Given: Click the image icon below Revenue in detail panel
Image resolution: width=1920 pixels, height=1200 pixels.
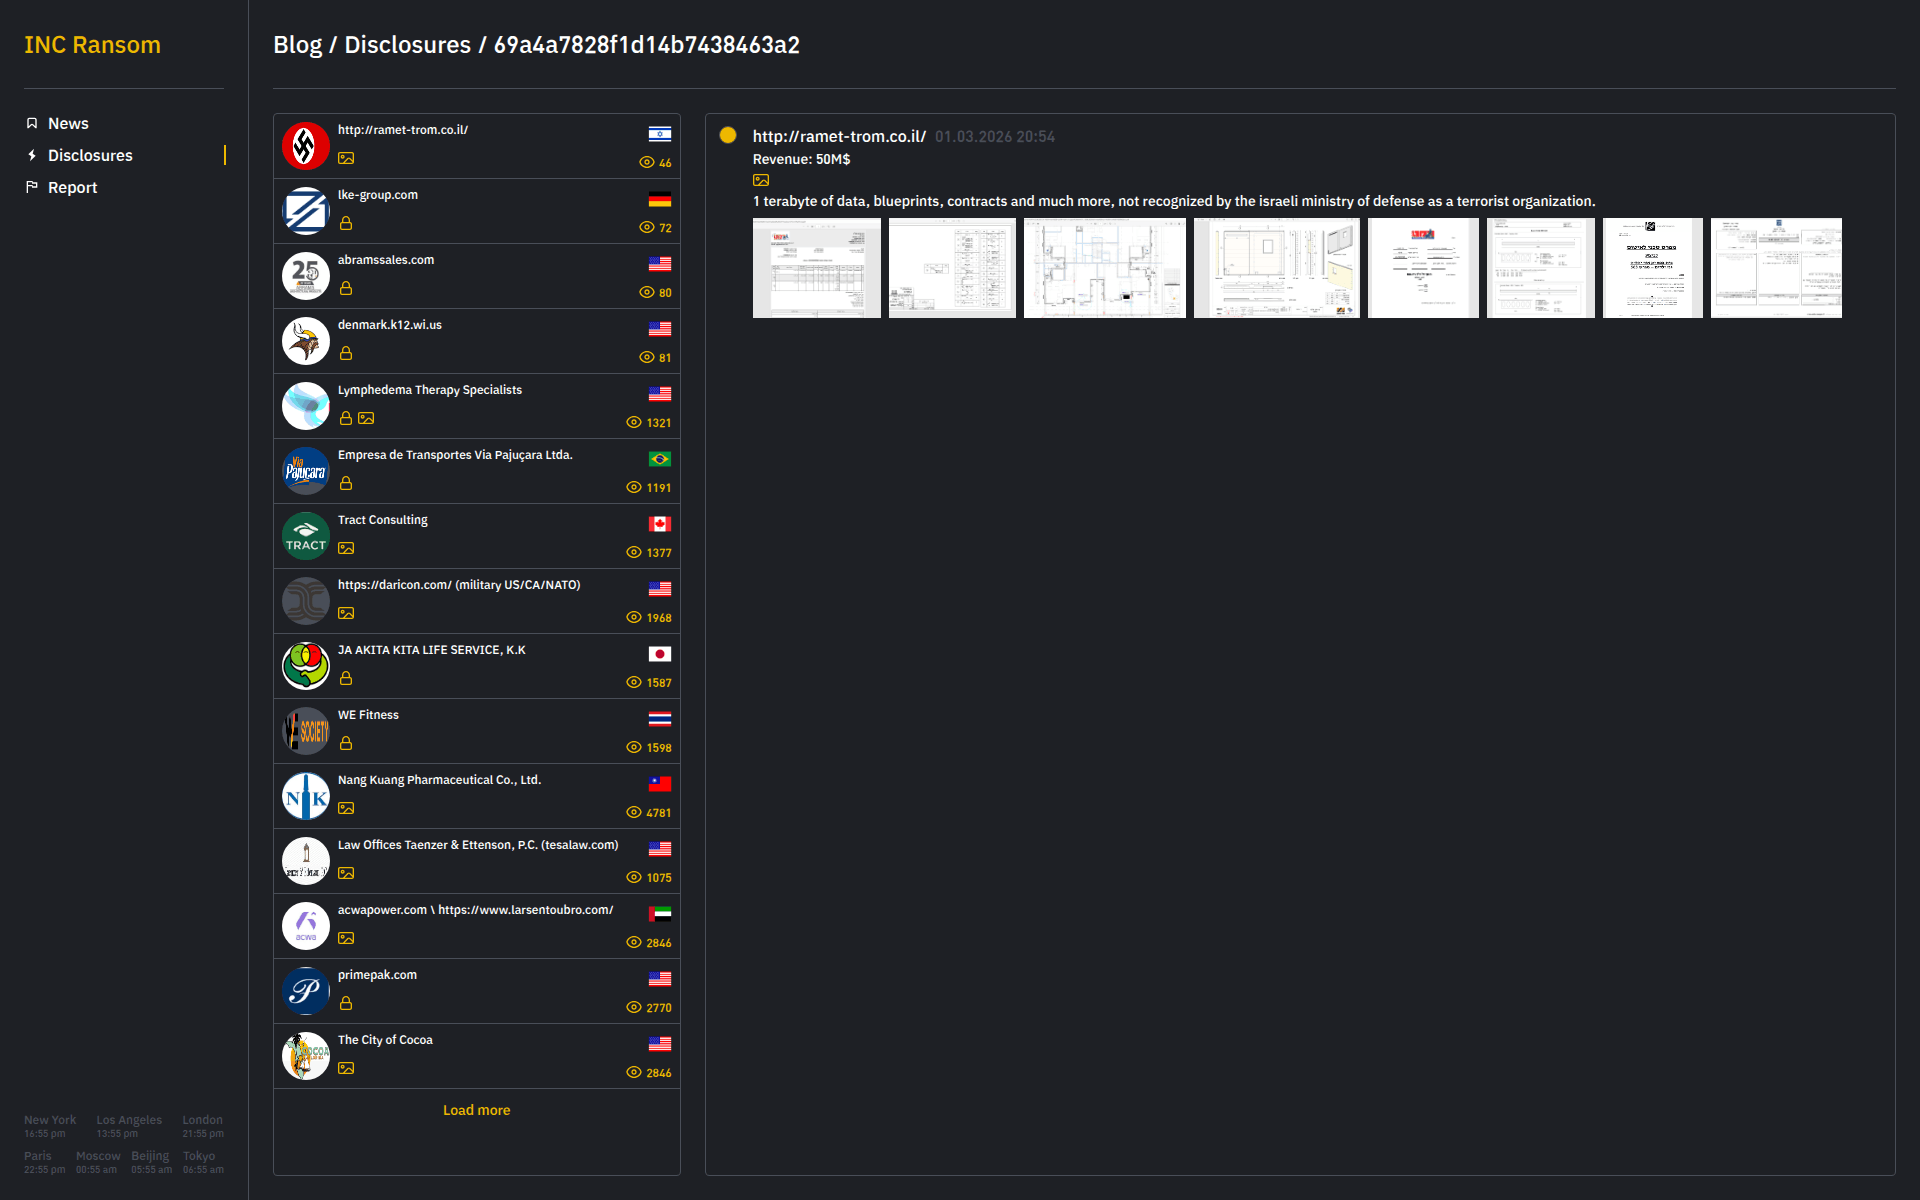Looking at the screenshot, I should (761, 180).
